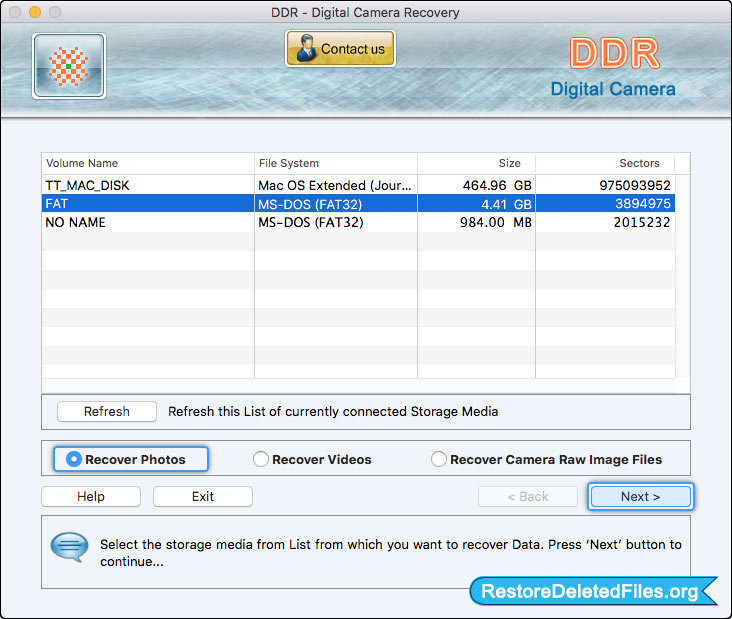Click the Refresh button
The width and height of the screenshot is (732, 619).
coord(106,411)
